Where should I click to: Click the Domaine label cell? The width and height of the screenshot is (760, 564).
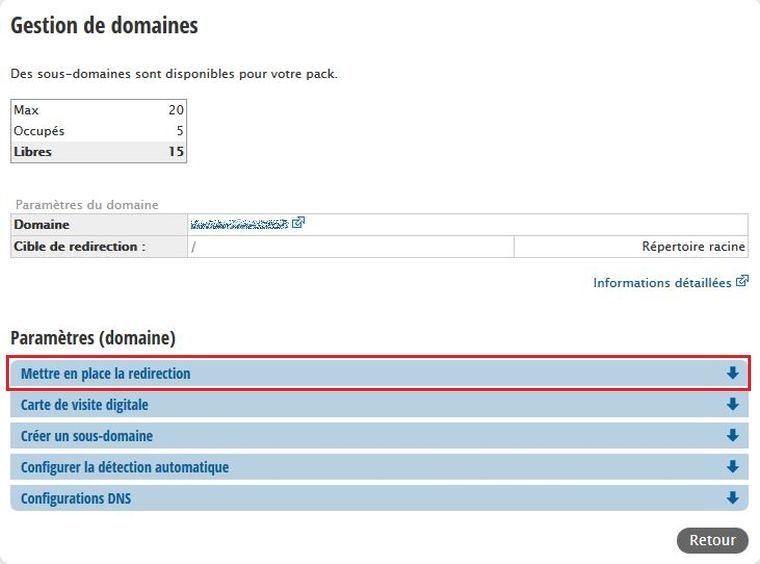(99, 225)
